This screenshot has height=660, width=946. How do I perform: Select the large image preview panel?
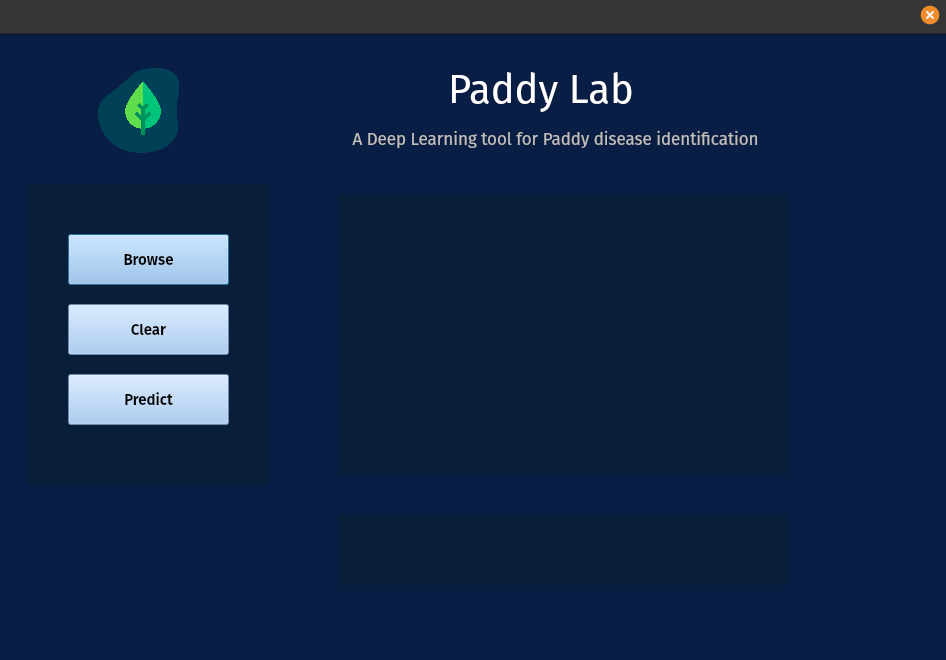tap(563, 333)
